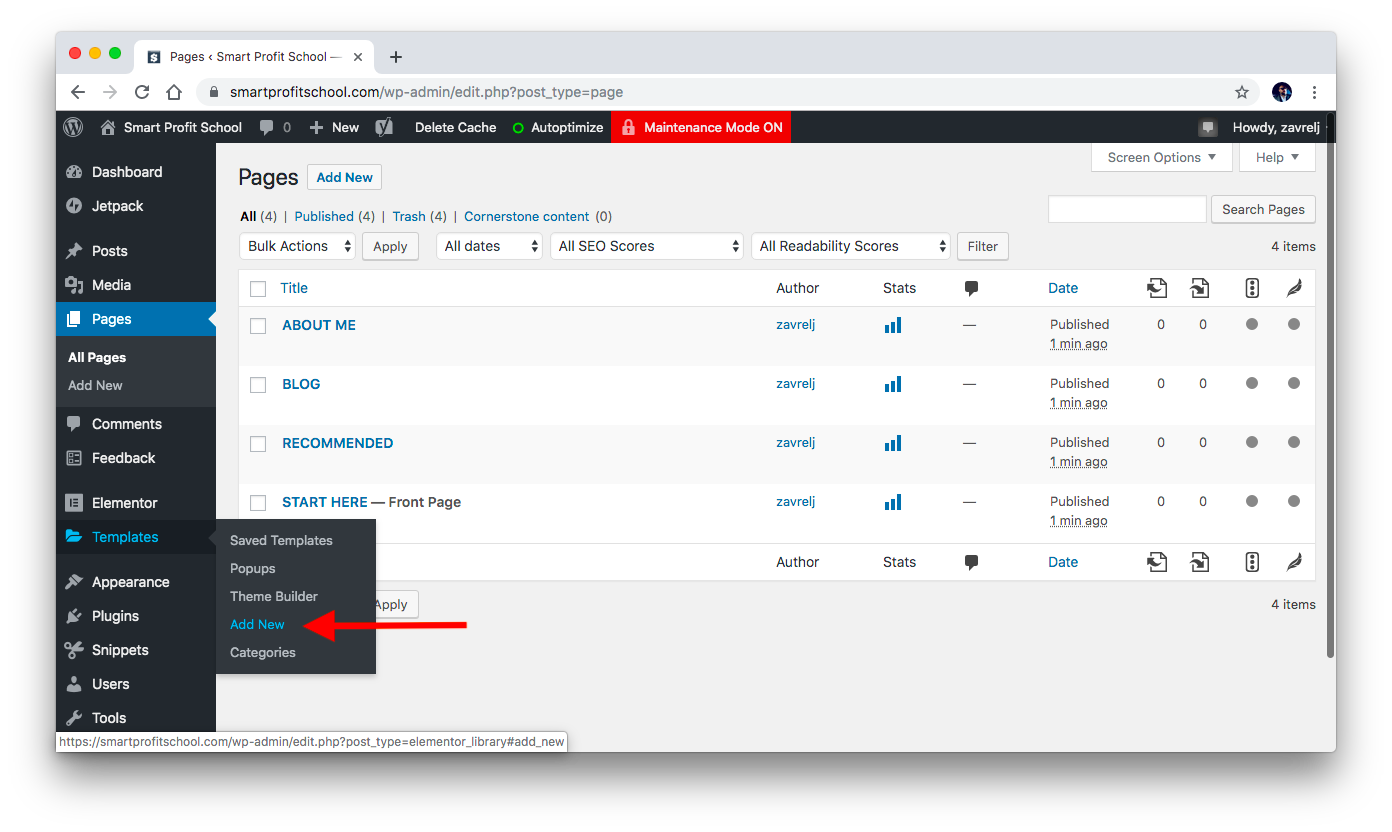Click the Search Pages button

tap(1263, 209)
